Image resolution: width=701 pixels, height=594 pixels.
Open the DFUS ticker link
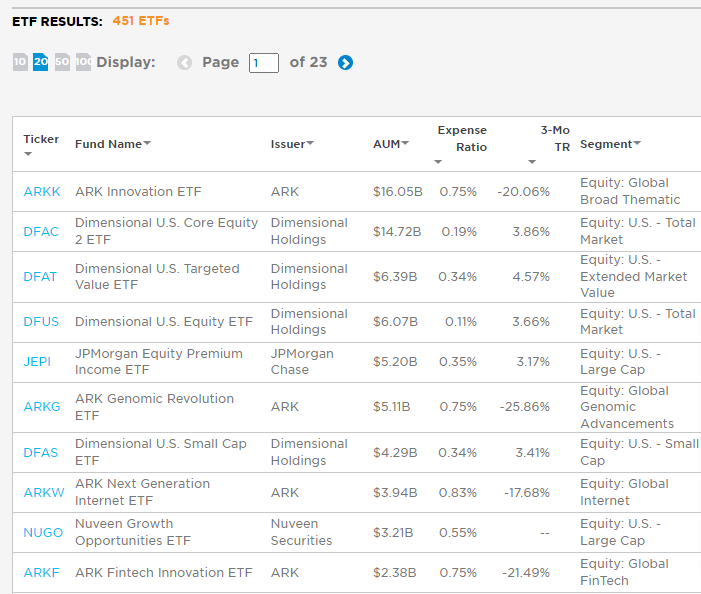pyautogui.click(x=41, y=322)
